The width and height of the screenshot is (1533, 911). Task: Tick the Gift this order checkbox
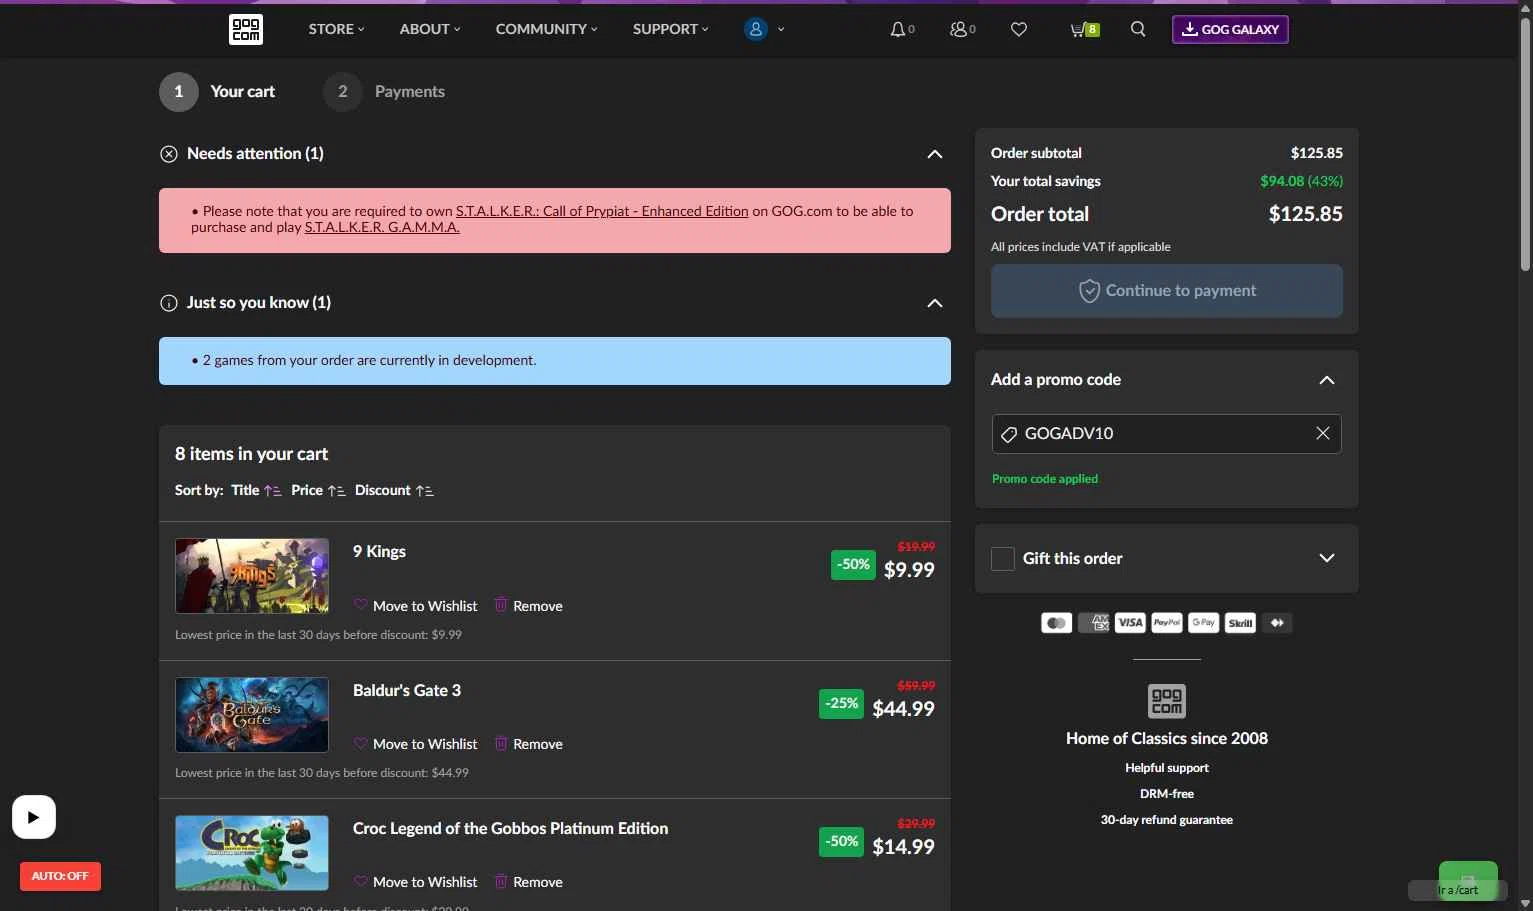coord(1003,559)
